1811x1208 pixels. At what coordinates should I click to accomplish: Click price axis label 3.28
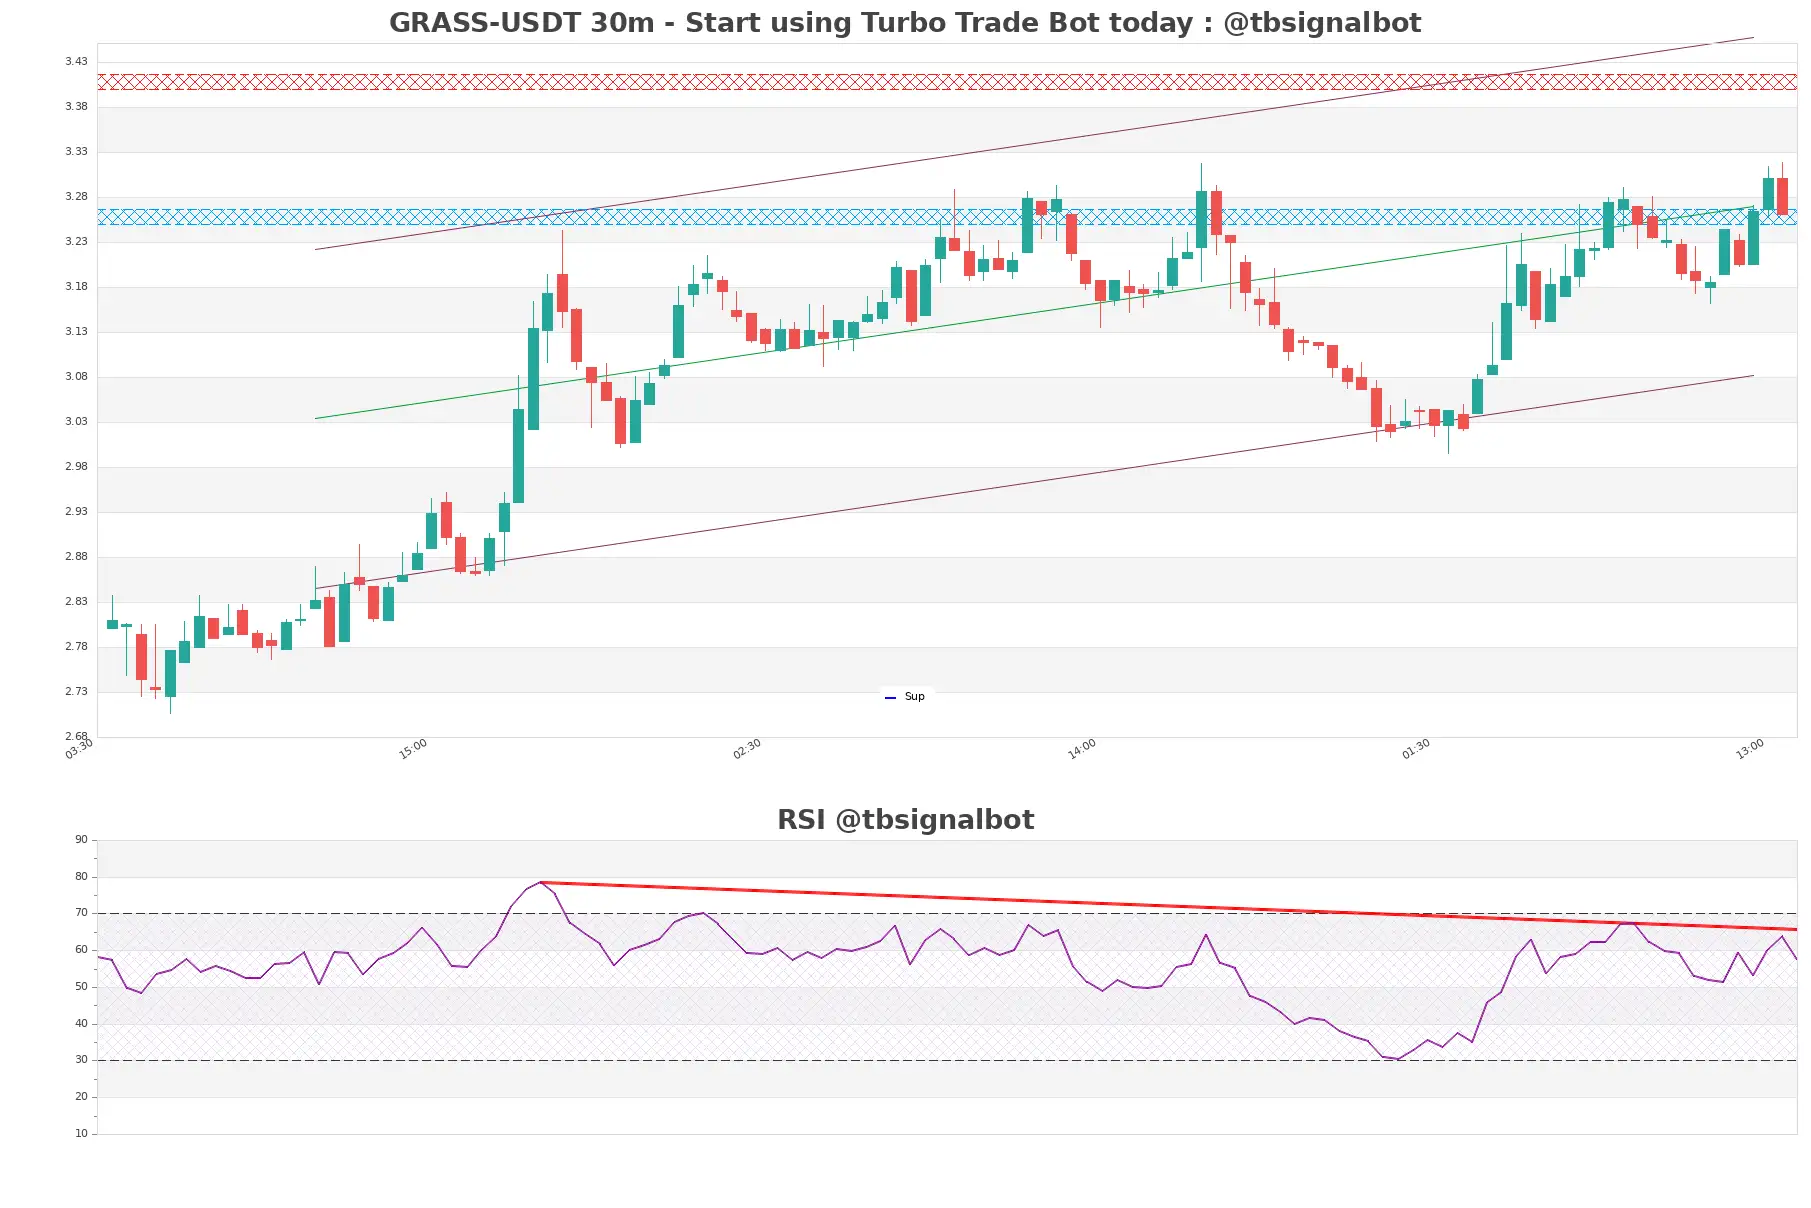(x=76, y=197)
